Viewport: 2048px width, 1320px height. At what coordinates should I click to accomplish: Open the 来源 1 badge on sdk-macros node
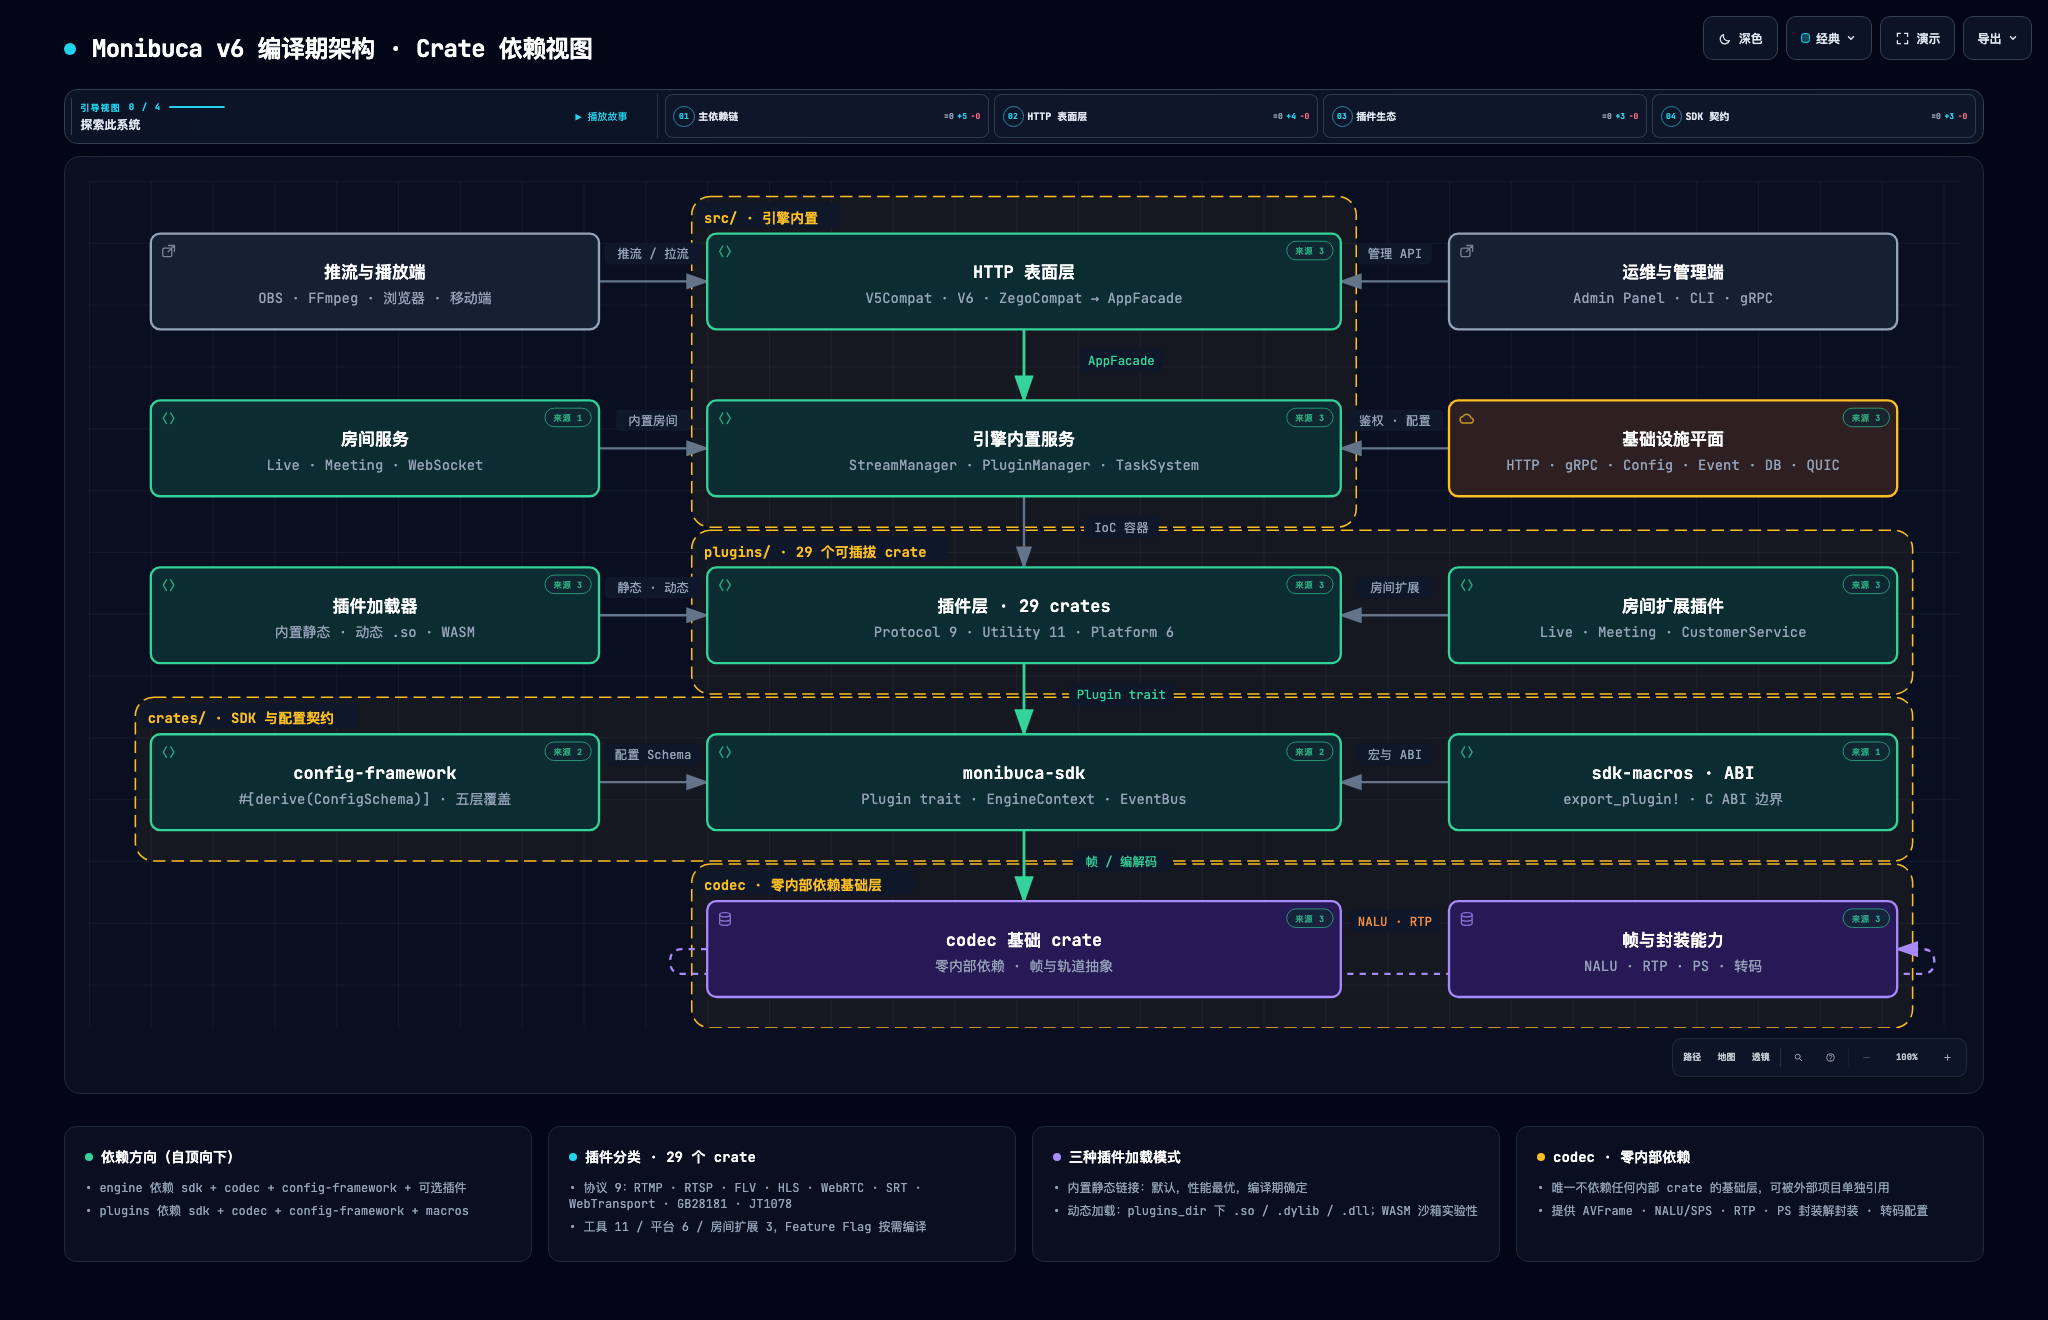tap(1865, 752)
